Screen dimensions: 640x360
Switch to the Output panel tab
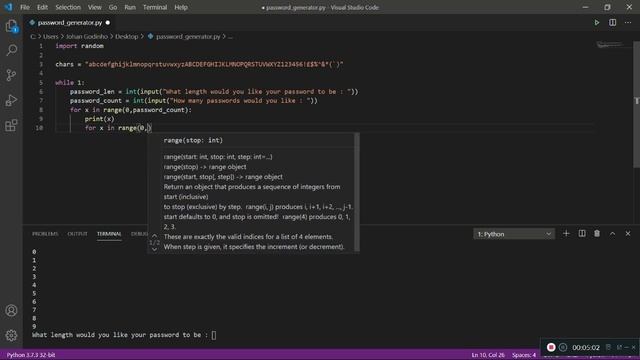click(x=78, y=234)
